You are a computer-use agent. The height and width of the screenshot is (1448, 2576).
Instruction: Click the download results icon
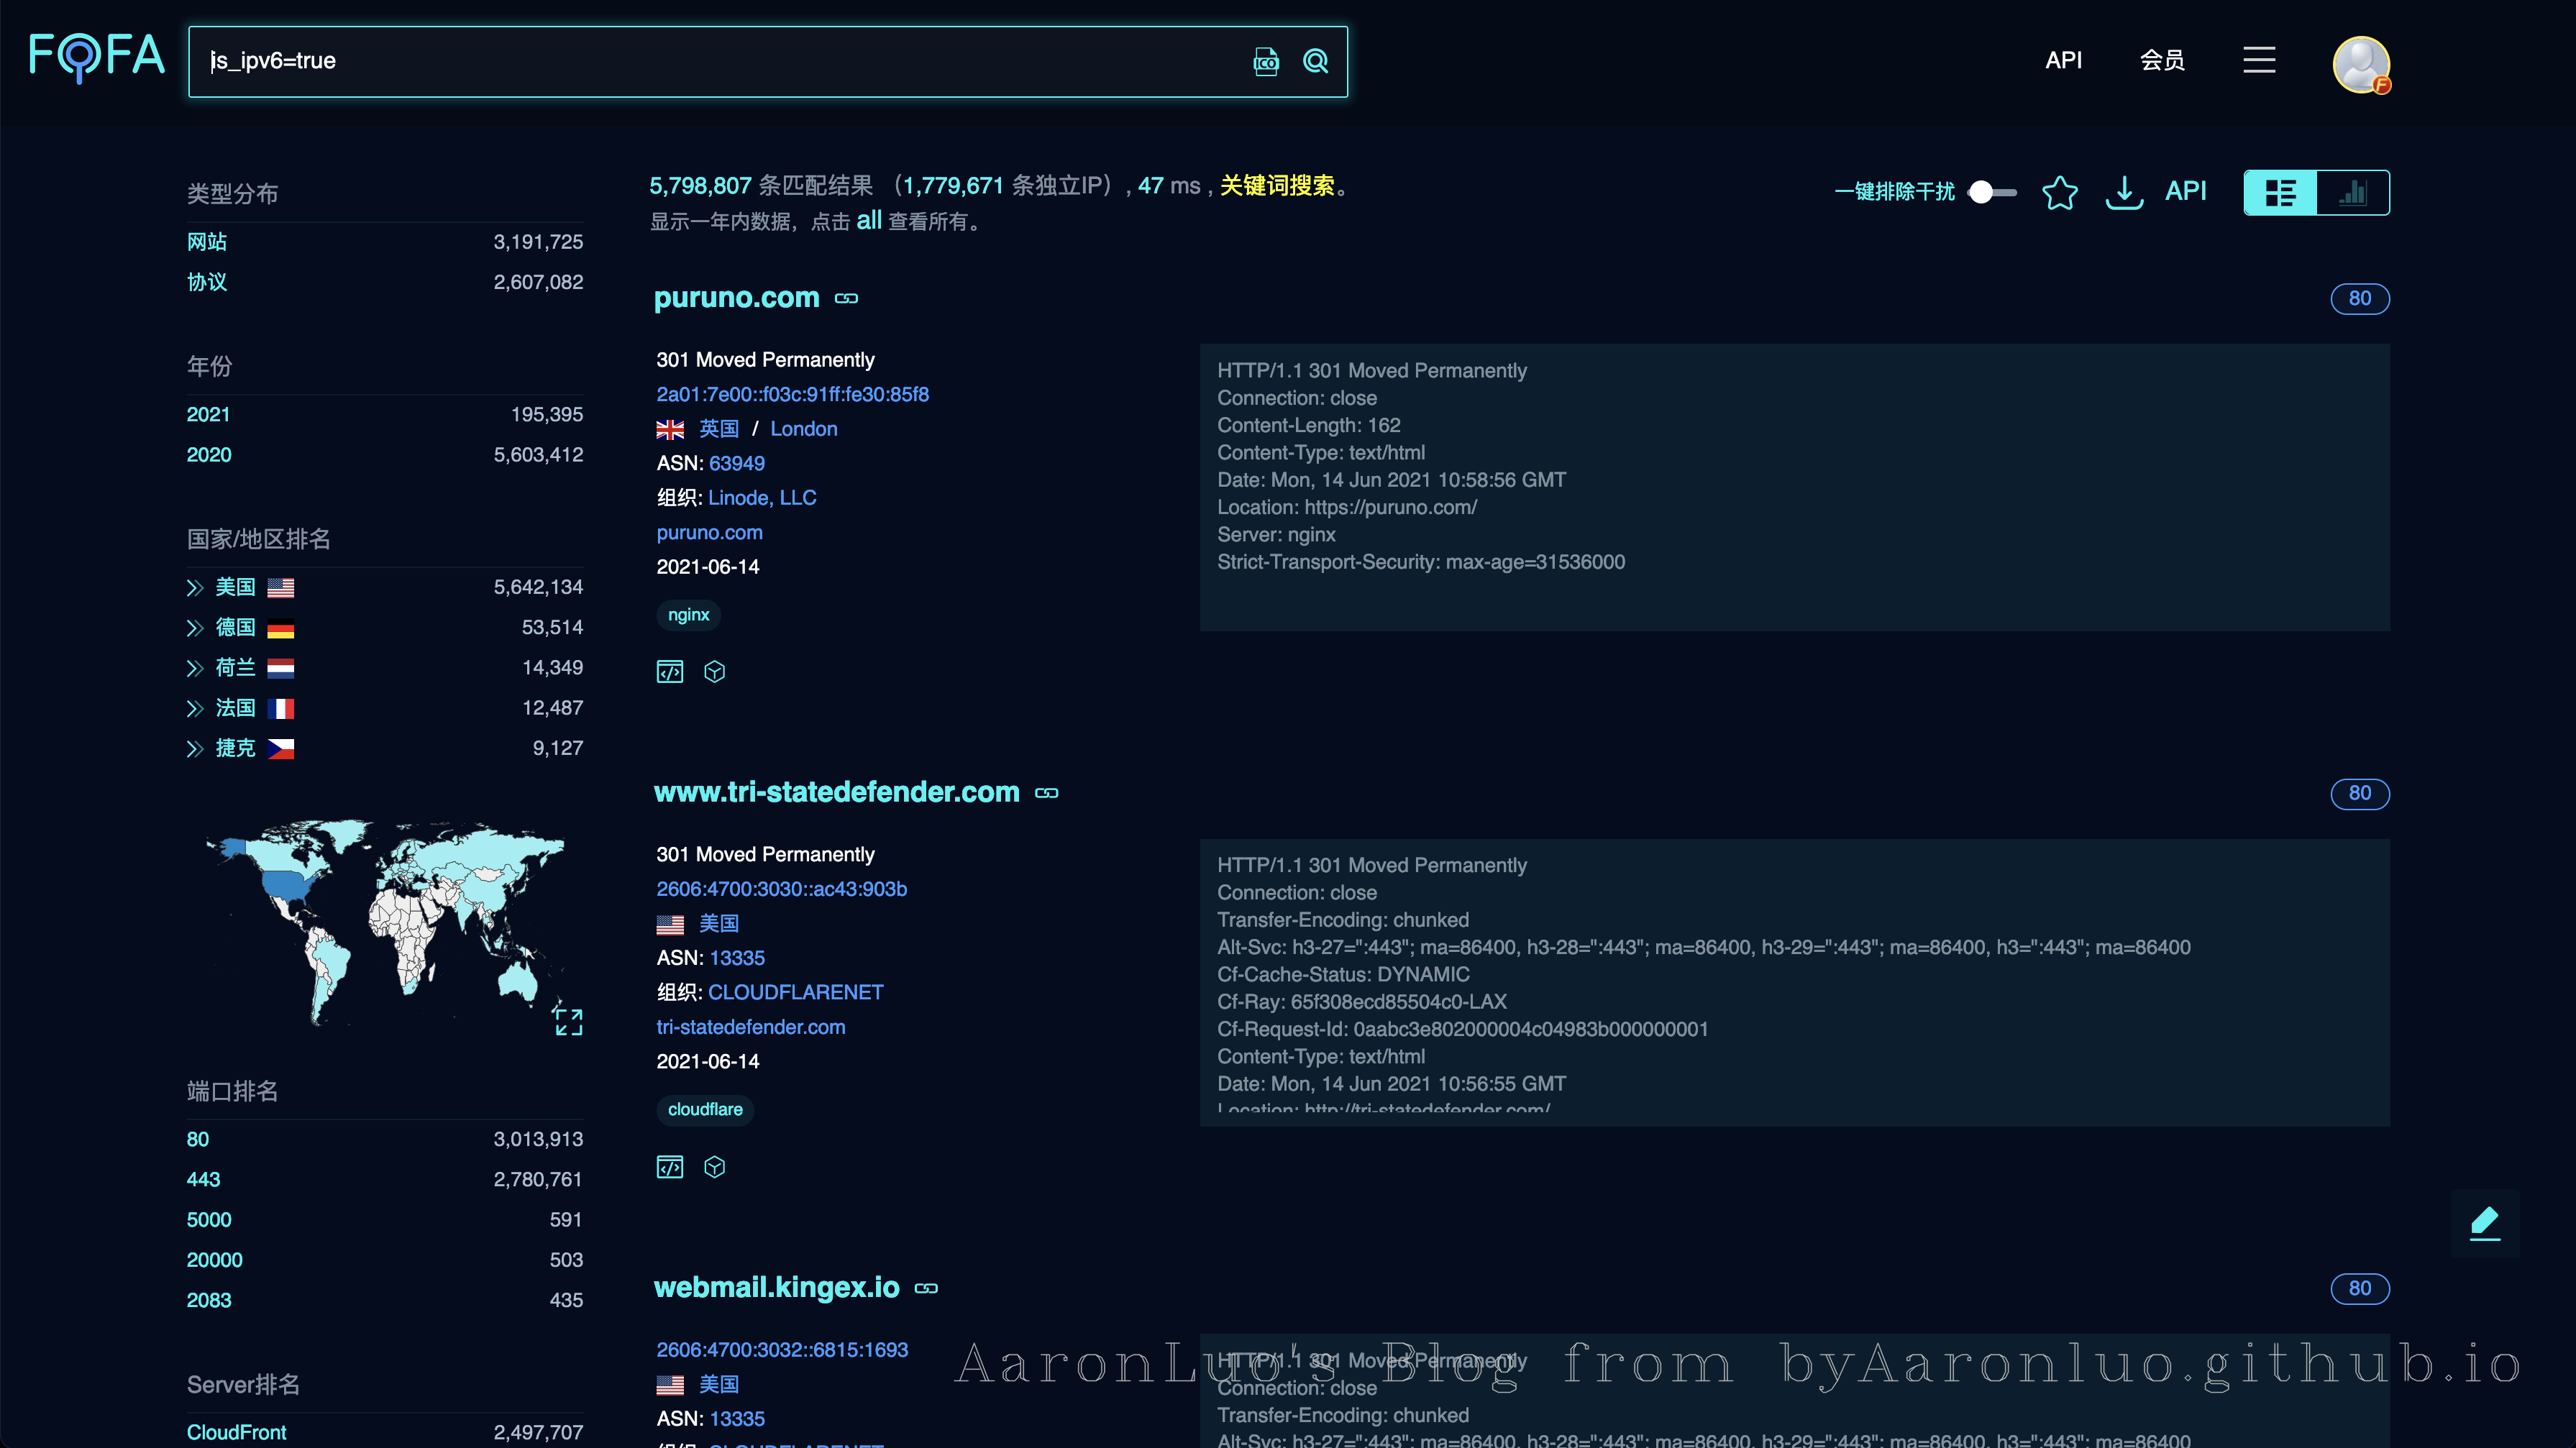pyautogui.click(x=2124, y=192)
